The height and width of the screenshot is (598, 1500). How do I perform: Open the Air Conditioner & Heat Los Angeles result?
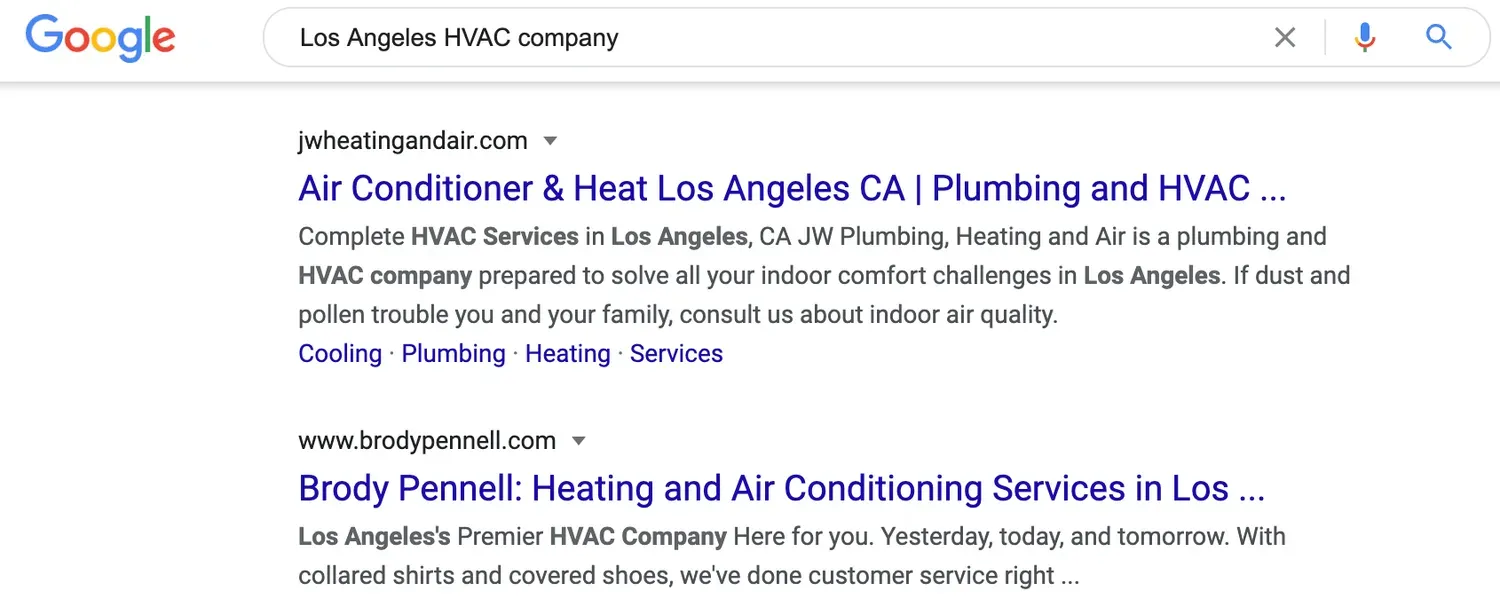pos(792,188)
